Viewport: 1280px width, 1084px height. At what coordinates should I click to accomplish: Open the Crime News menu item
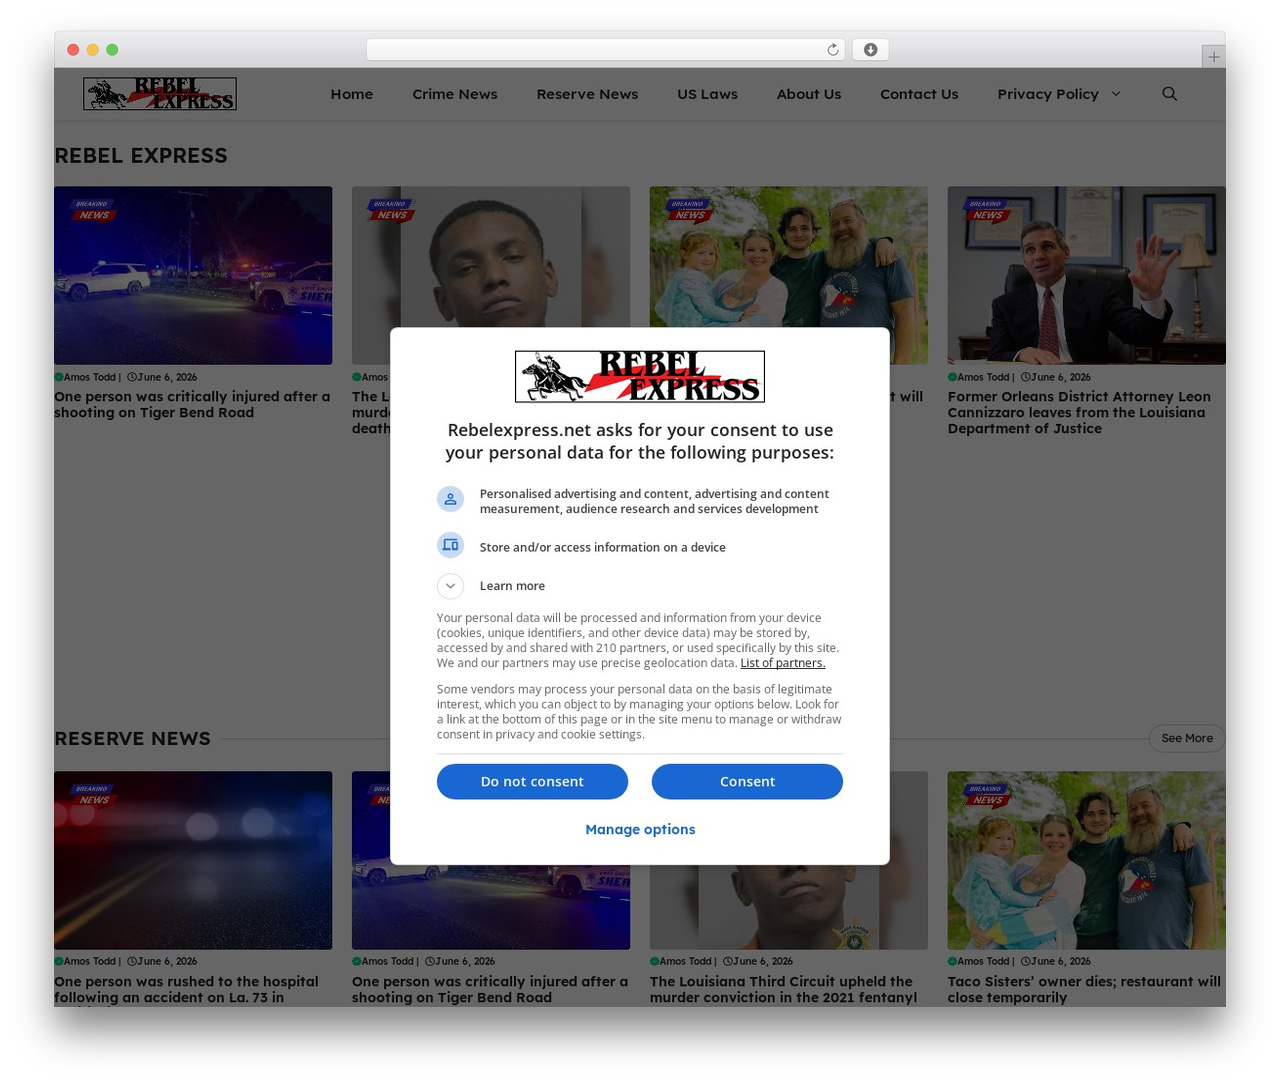tap(455, 94)
